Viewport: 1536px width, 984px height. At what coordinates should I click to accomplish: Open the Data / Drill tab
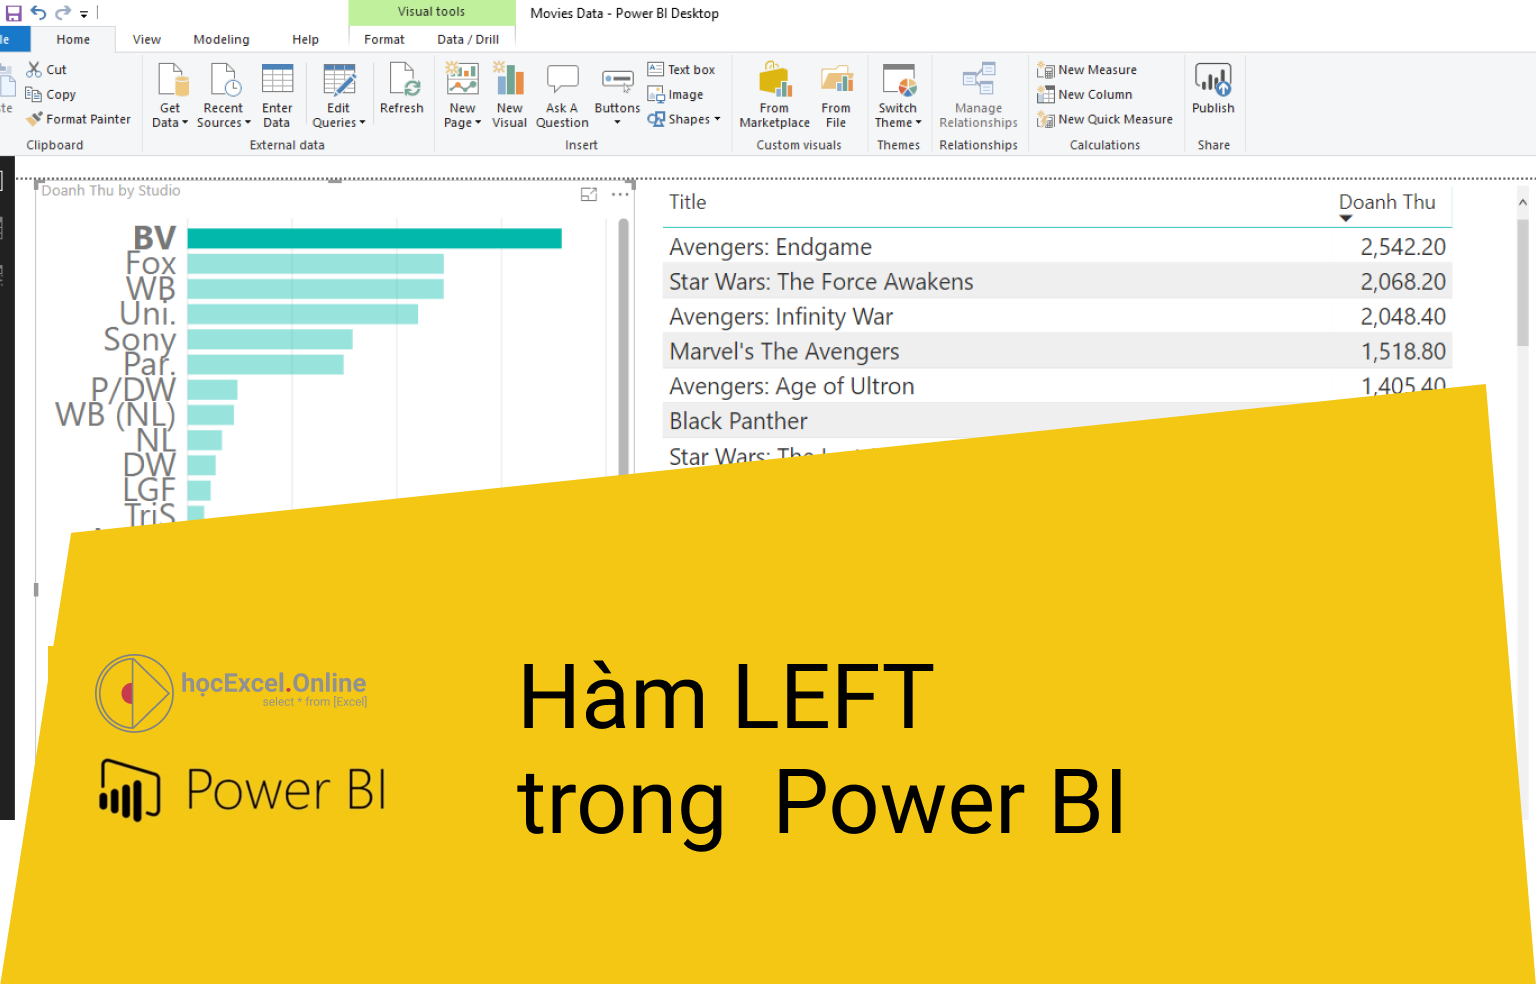468,39
